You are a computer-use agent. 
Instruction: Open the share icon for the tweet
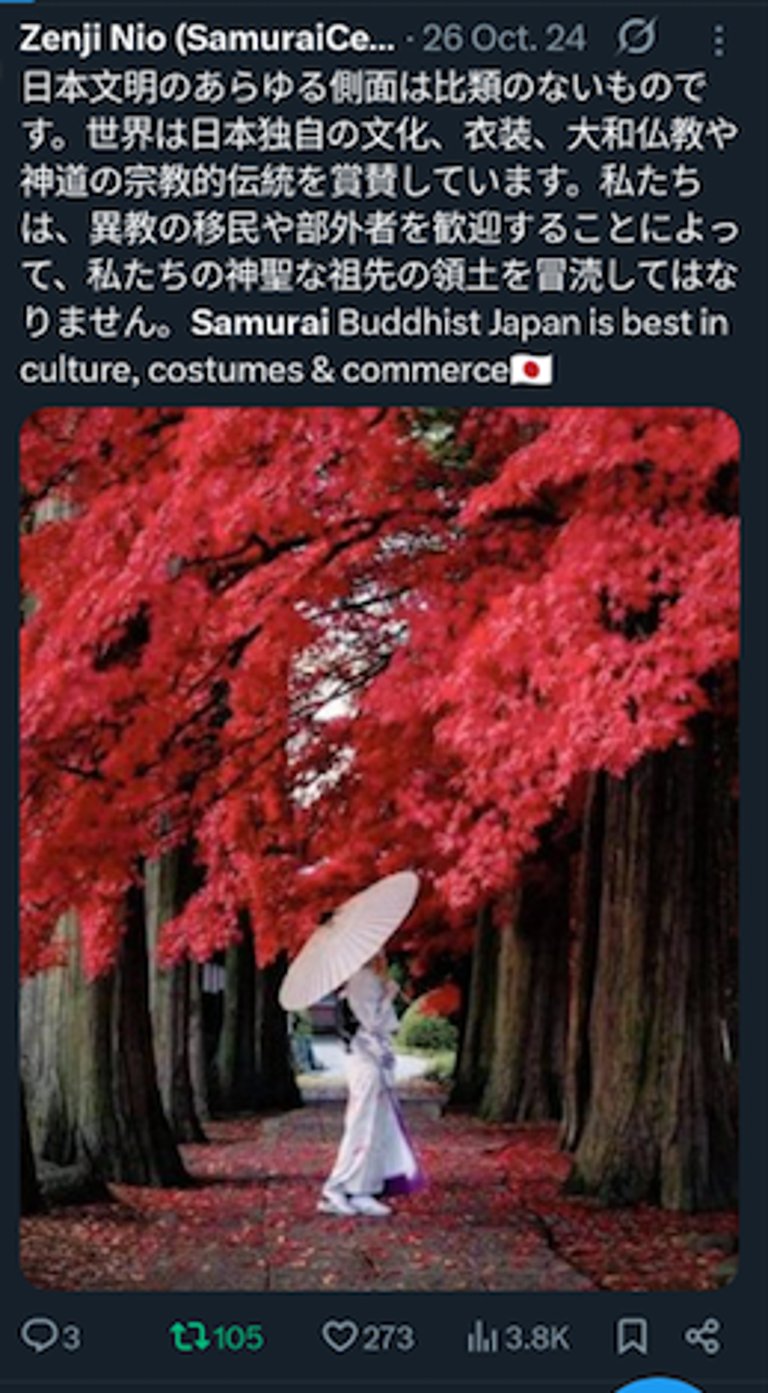pyautogui.click(x=702, y=1337)
